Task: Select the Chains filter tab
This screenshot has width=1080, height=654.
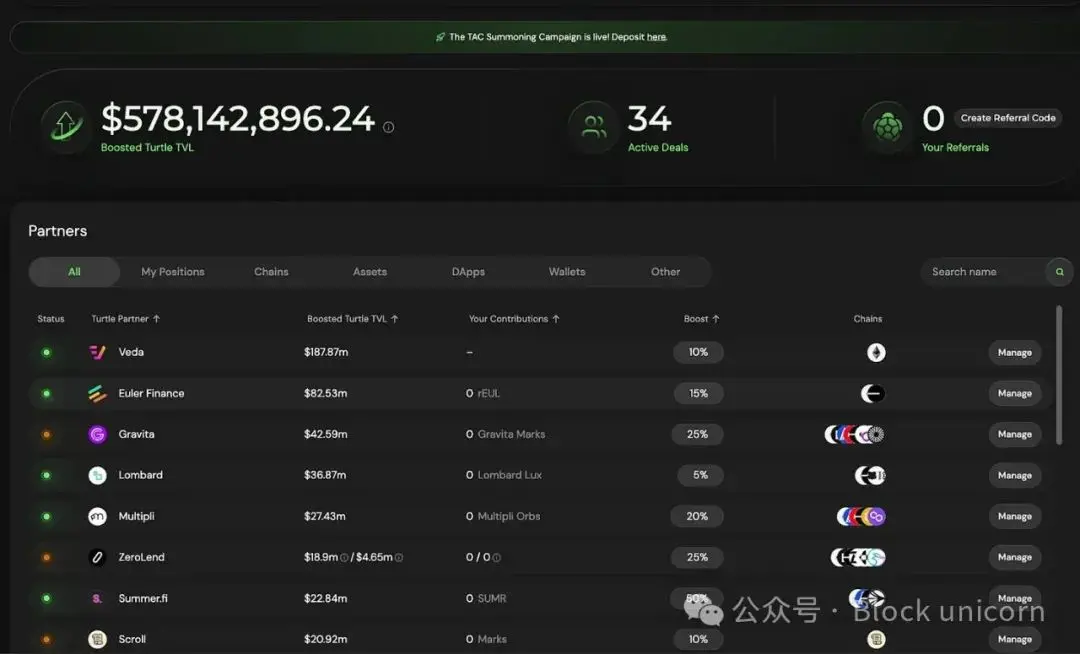Action: (x=271, y=272)
